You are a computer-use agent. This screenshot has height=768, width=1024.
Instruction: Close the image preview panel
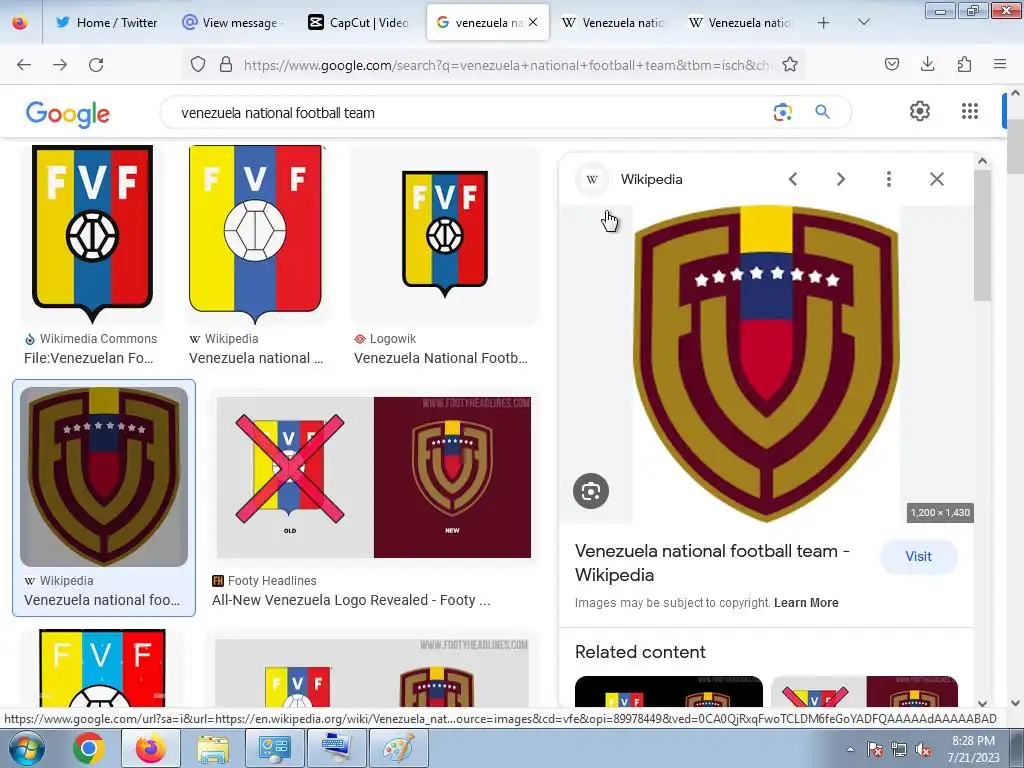coord(936,179)
